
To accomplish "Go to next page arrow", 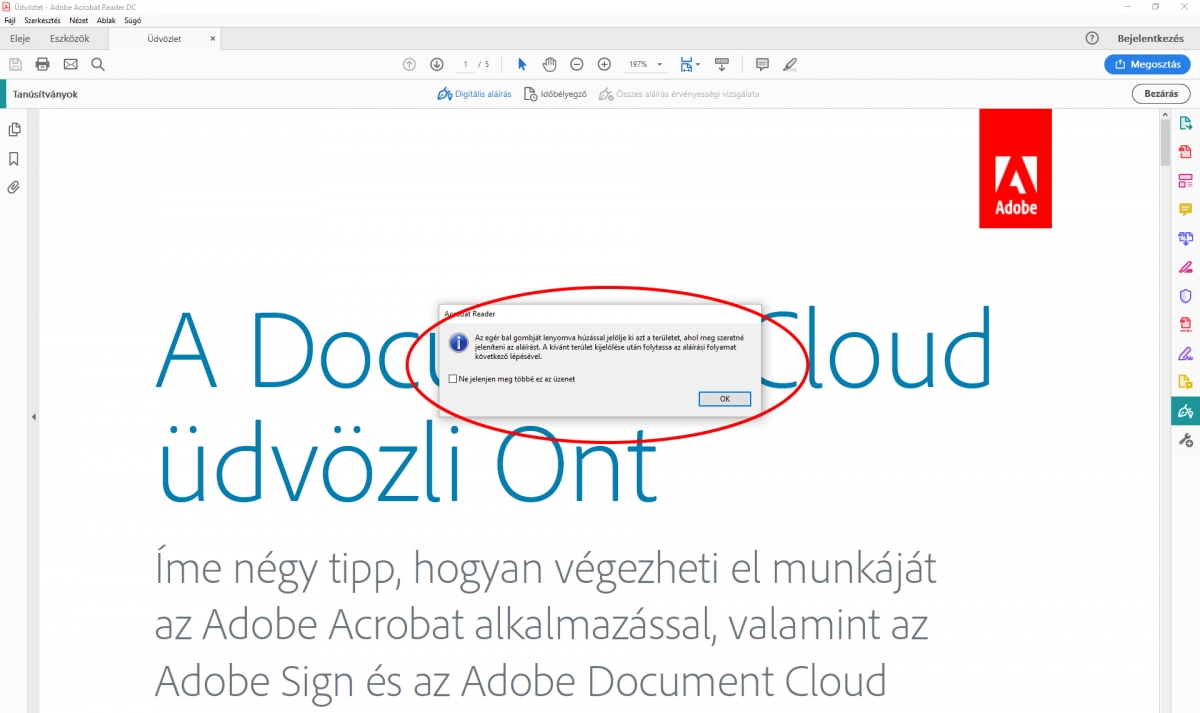I will coord(437,64).
